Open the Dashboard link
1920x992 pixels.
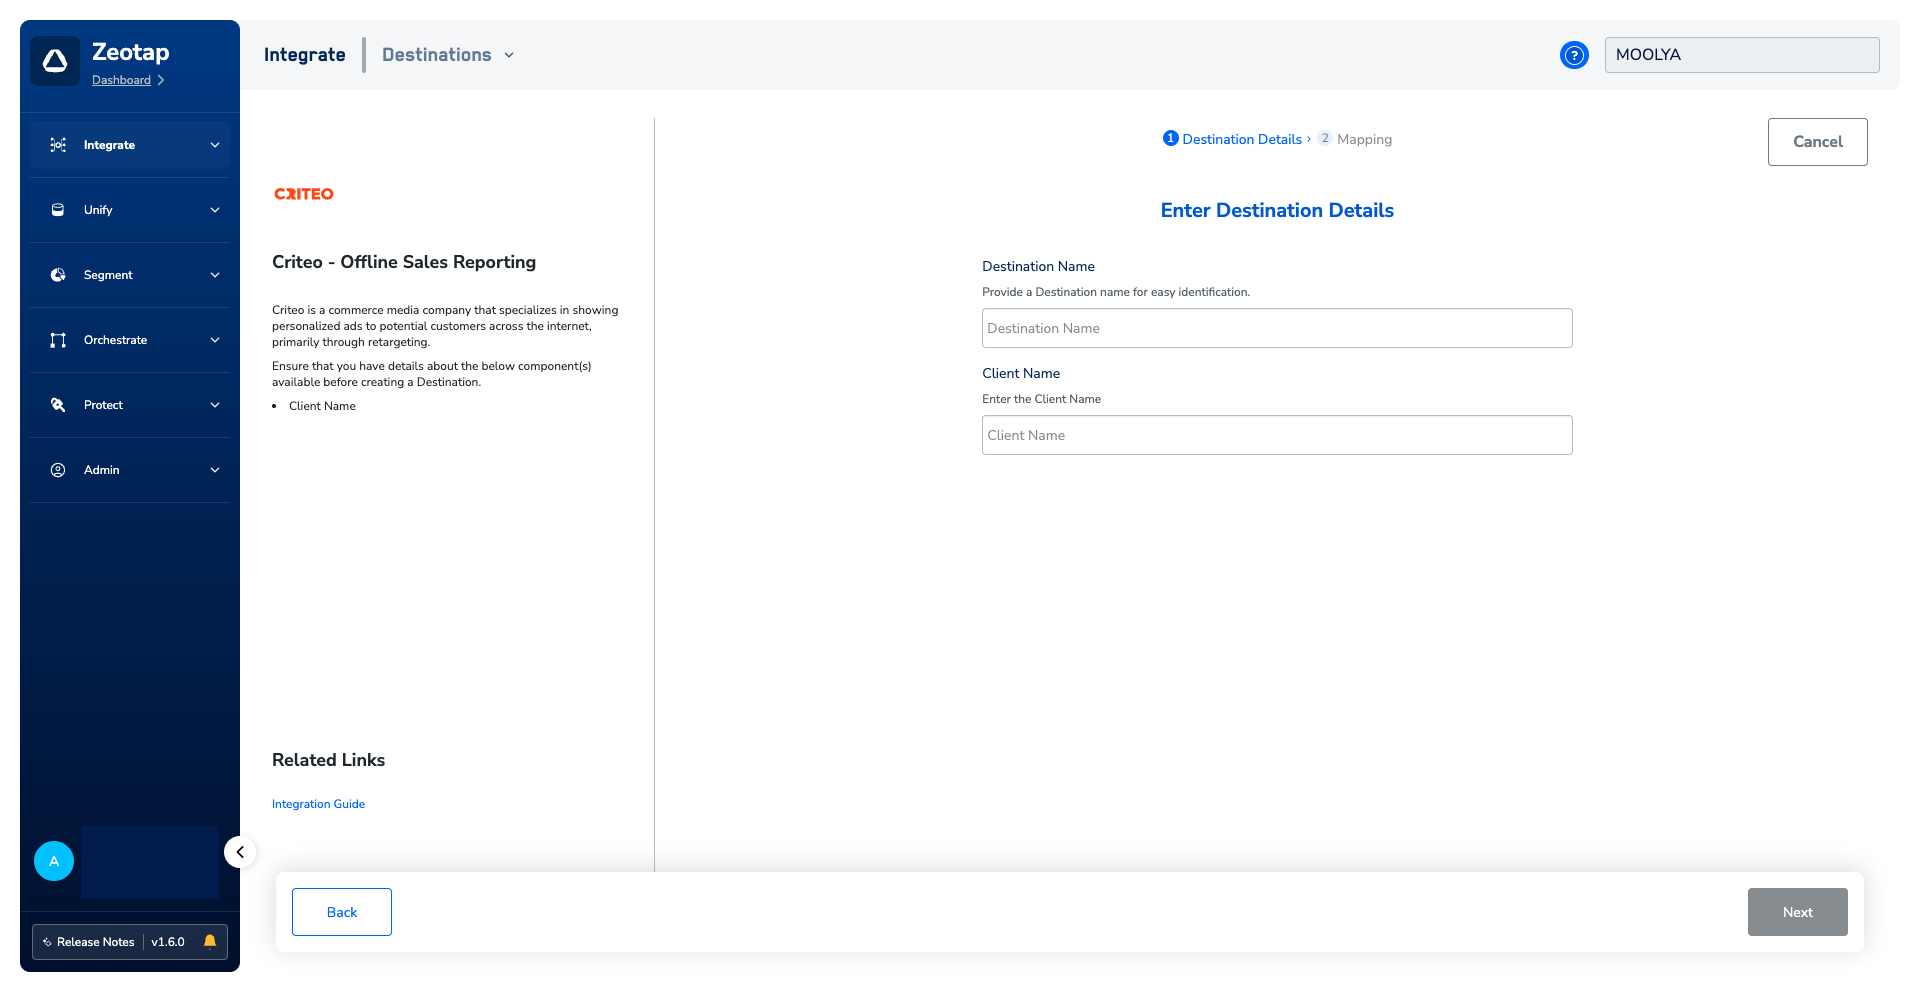(121, 80)
